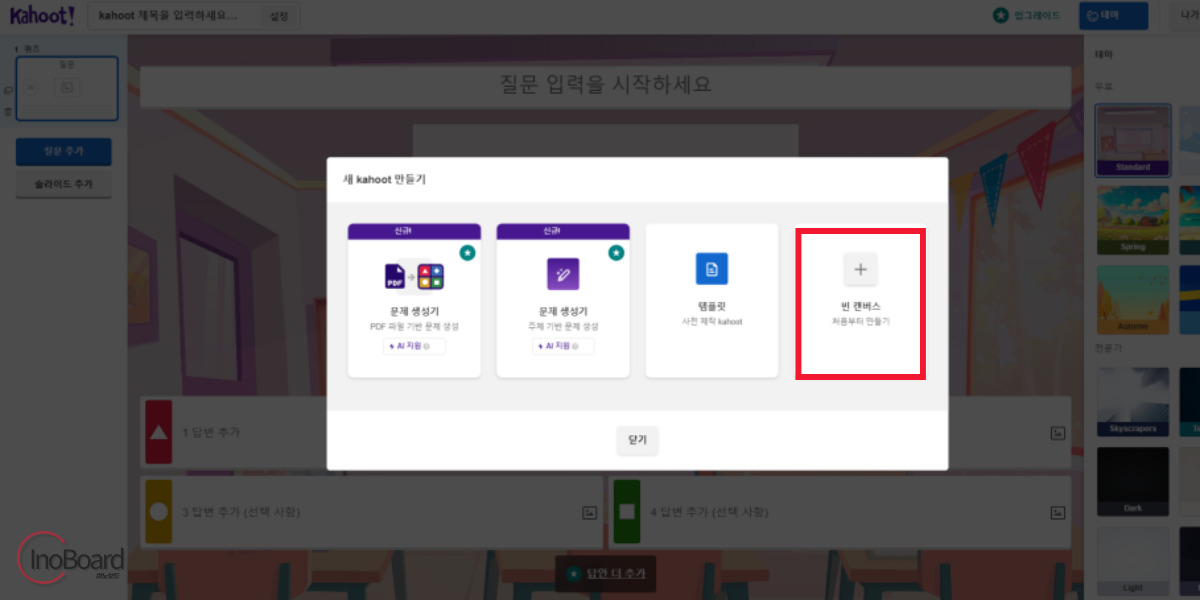This screenshot has width=1200, height=600.
Task: Select the Standard theme thumbnail
Action: click(1133, 139)
